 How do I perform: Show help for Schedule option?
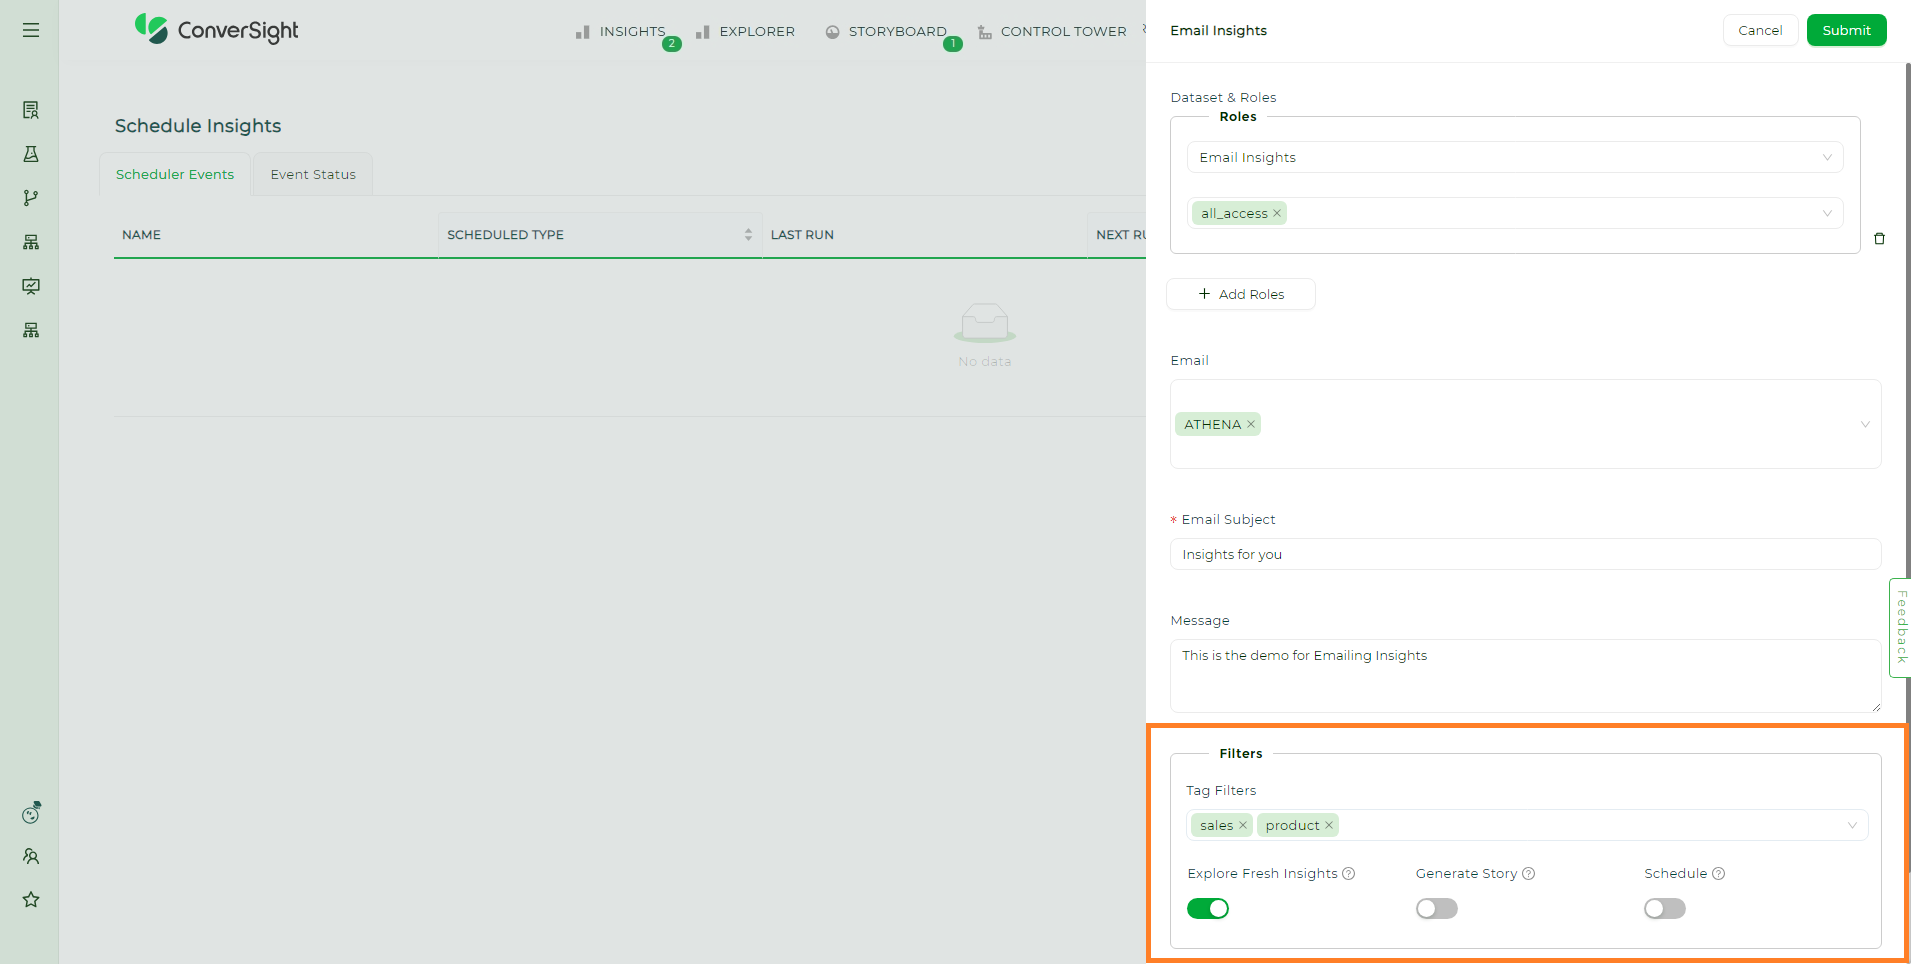coord(1719,873)
